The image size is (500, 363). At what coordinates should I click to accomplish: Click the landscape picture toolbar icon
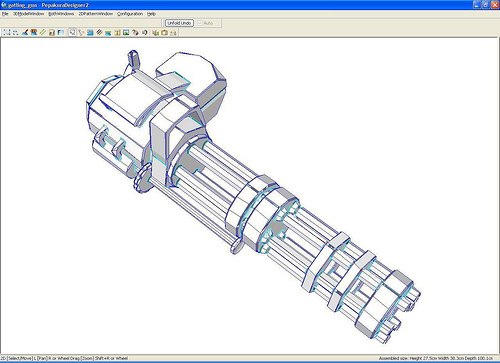coord(126,32)
